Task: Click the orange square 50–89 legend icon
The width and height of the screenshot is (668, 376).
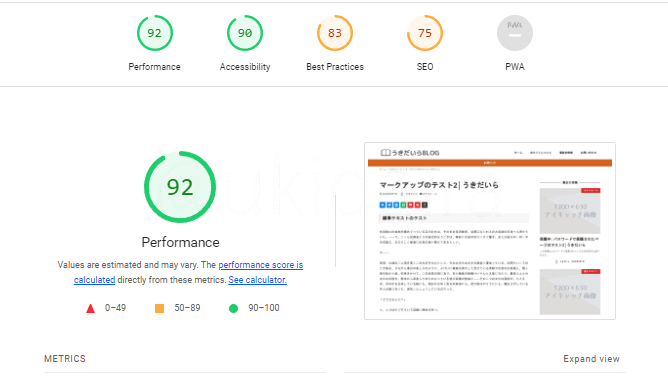Action: [159, 308]
